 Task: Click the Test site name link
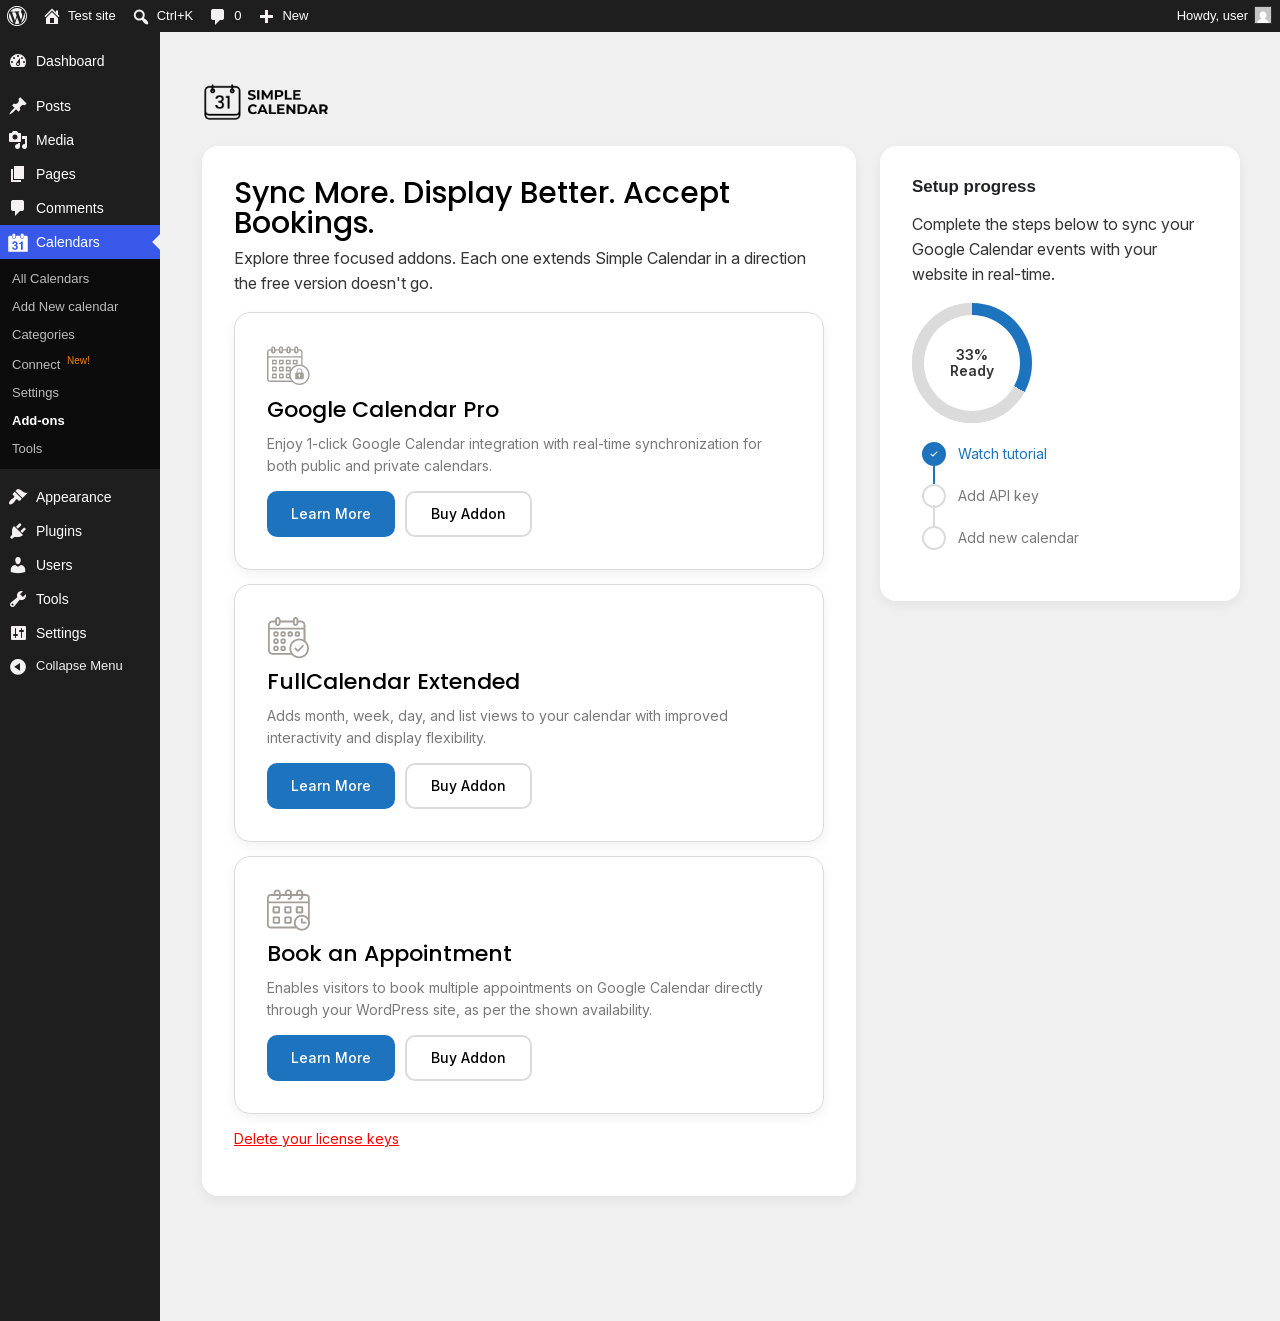pyautogui.click(x=92, y=16)
